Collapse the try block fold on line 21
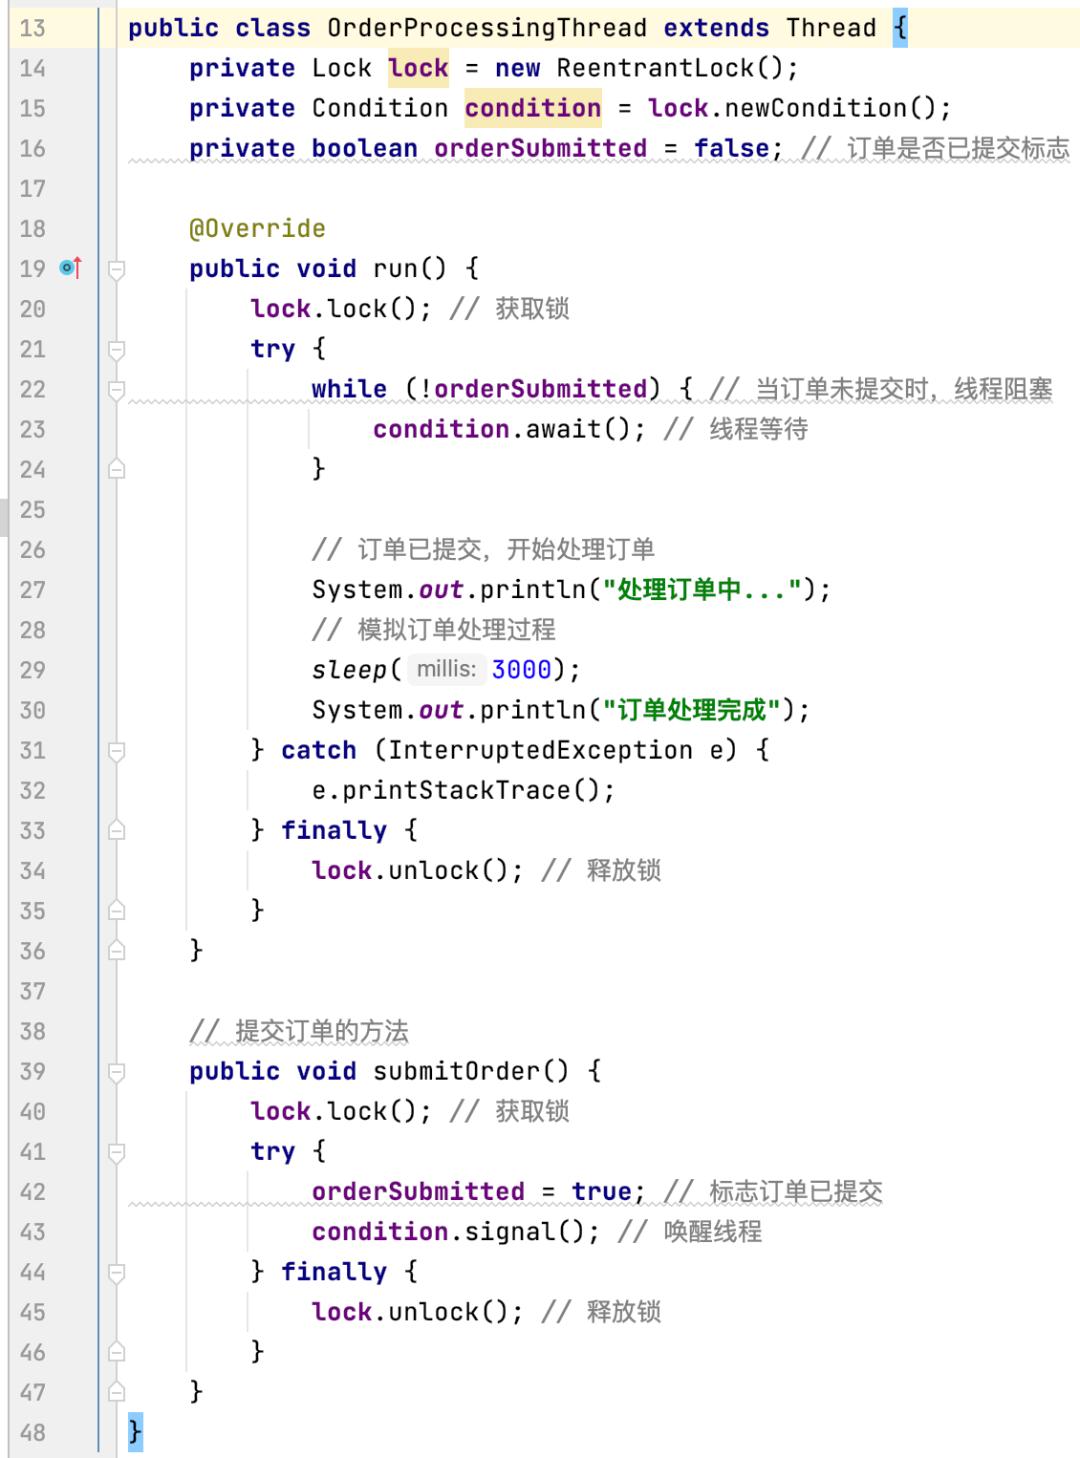 [x=117, y=349]
